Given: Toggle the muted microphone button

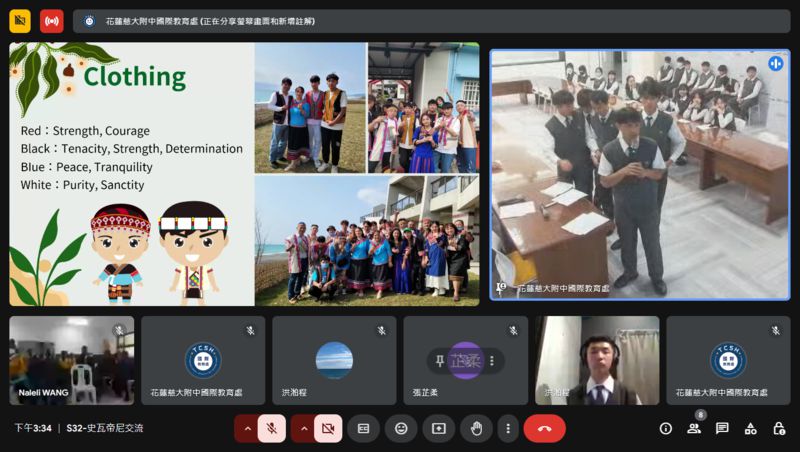Looking at the screenshot, I should tap(271, 428).
